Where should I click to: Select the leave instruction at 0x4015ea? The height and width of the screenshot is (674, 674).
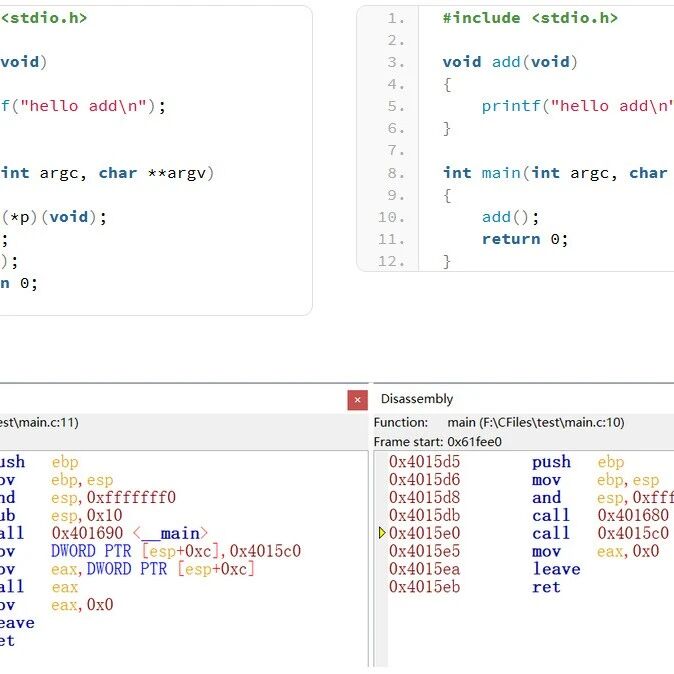(555, 569)
